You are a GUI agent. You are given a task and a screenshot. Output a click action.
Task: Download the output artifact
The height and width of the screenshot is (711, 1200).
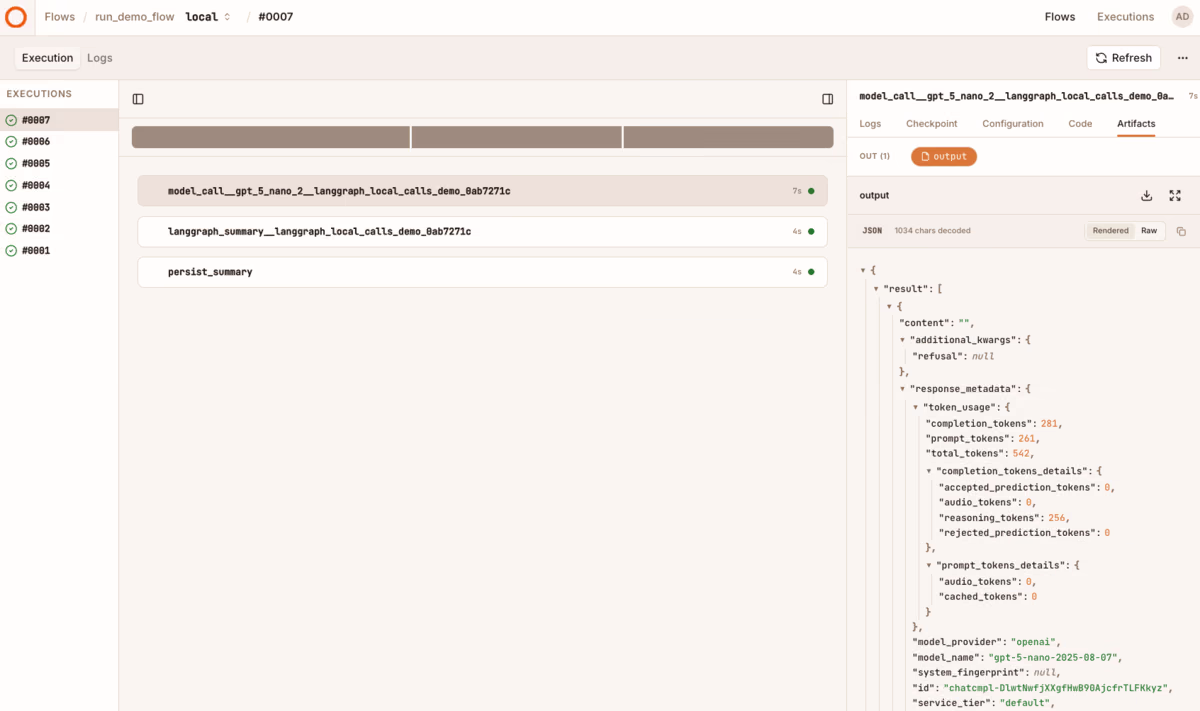click(x=1147, y=196)
